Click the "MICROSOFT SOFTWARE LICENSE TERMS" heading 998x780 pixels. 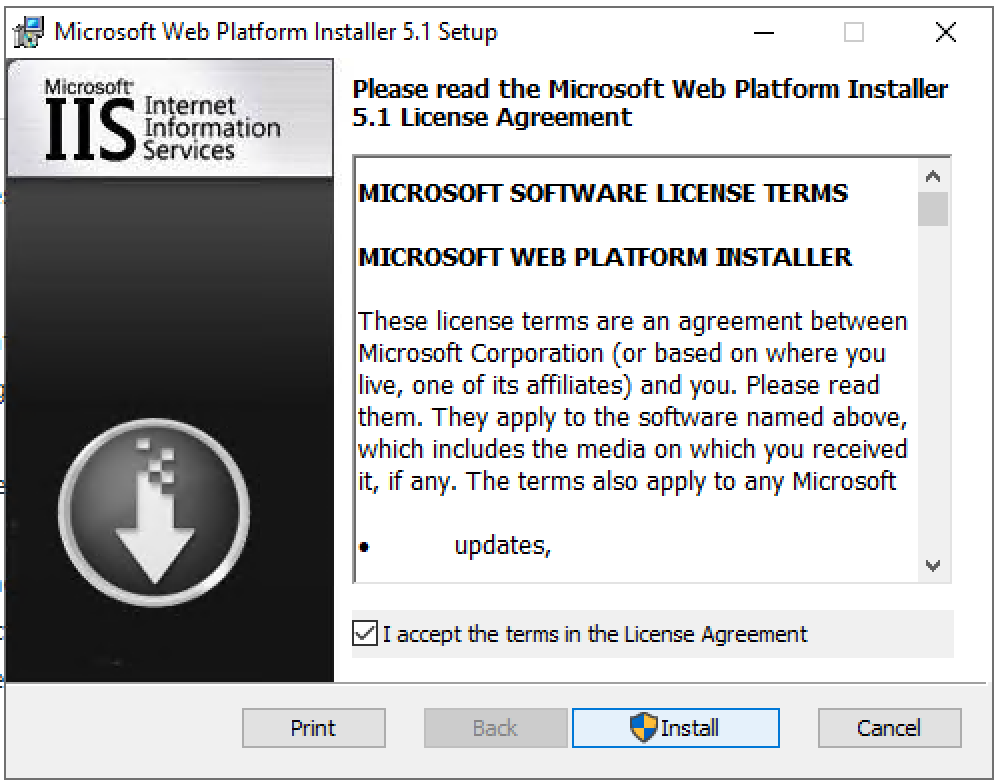pyautogui.click(x=603, y=193)
